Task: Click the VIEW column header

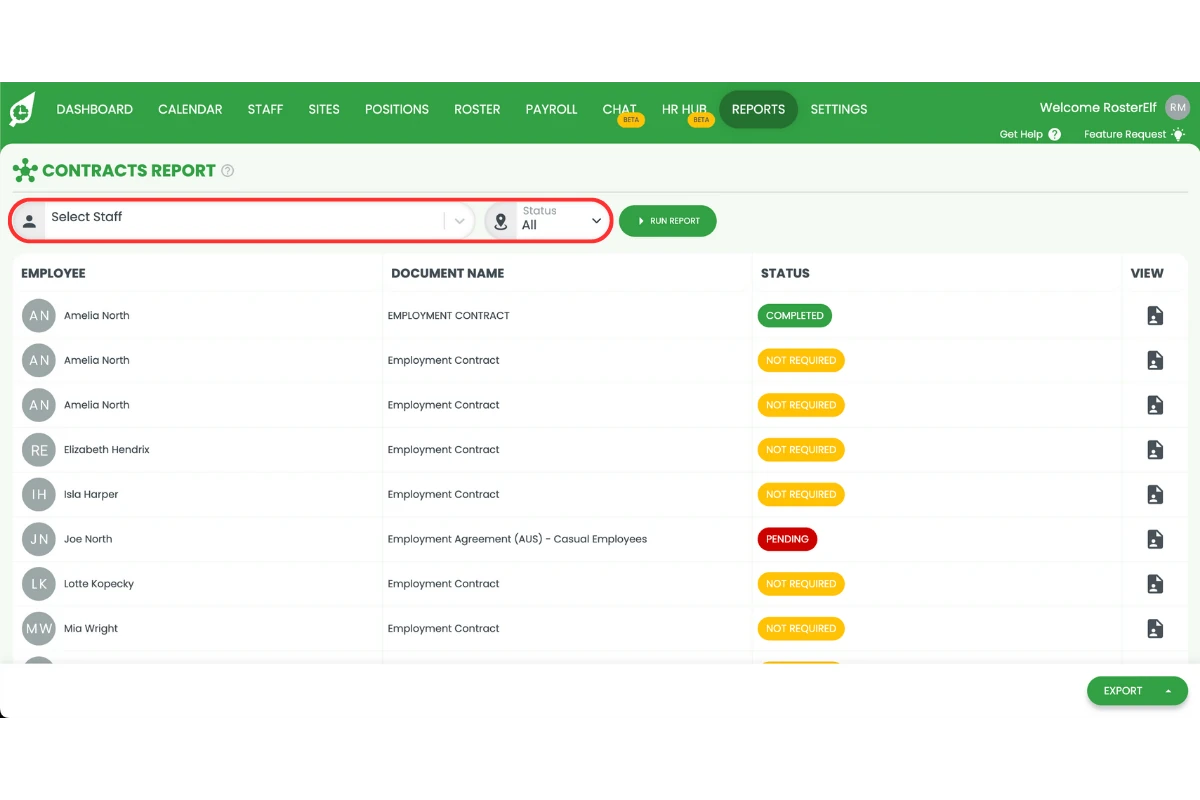Action: tap(1147, 273)
